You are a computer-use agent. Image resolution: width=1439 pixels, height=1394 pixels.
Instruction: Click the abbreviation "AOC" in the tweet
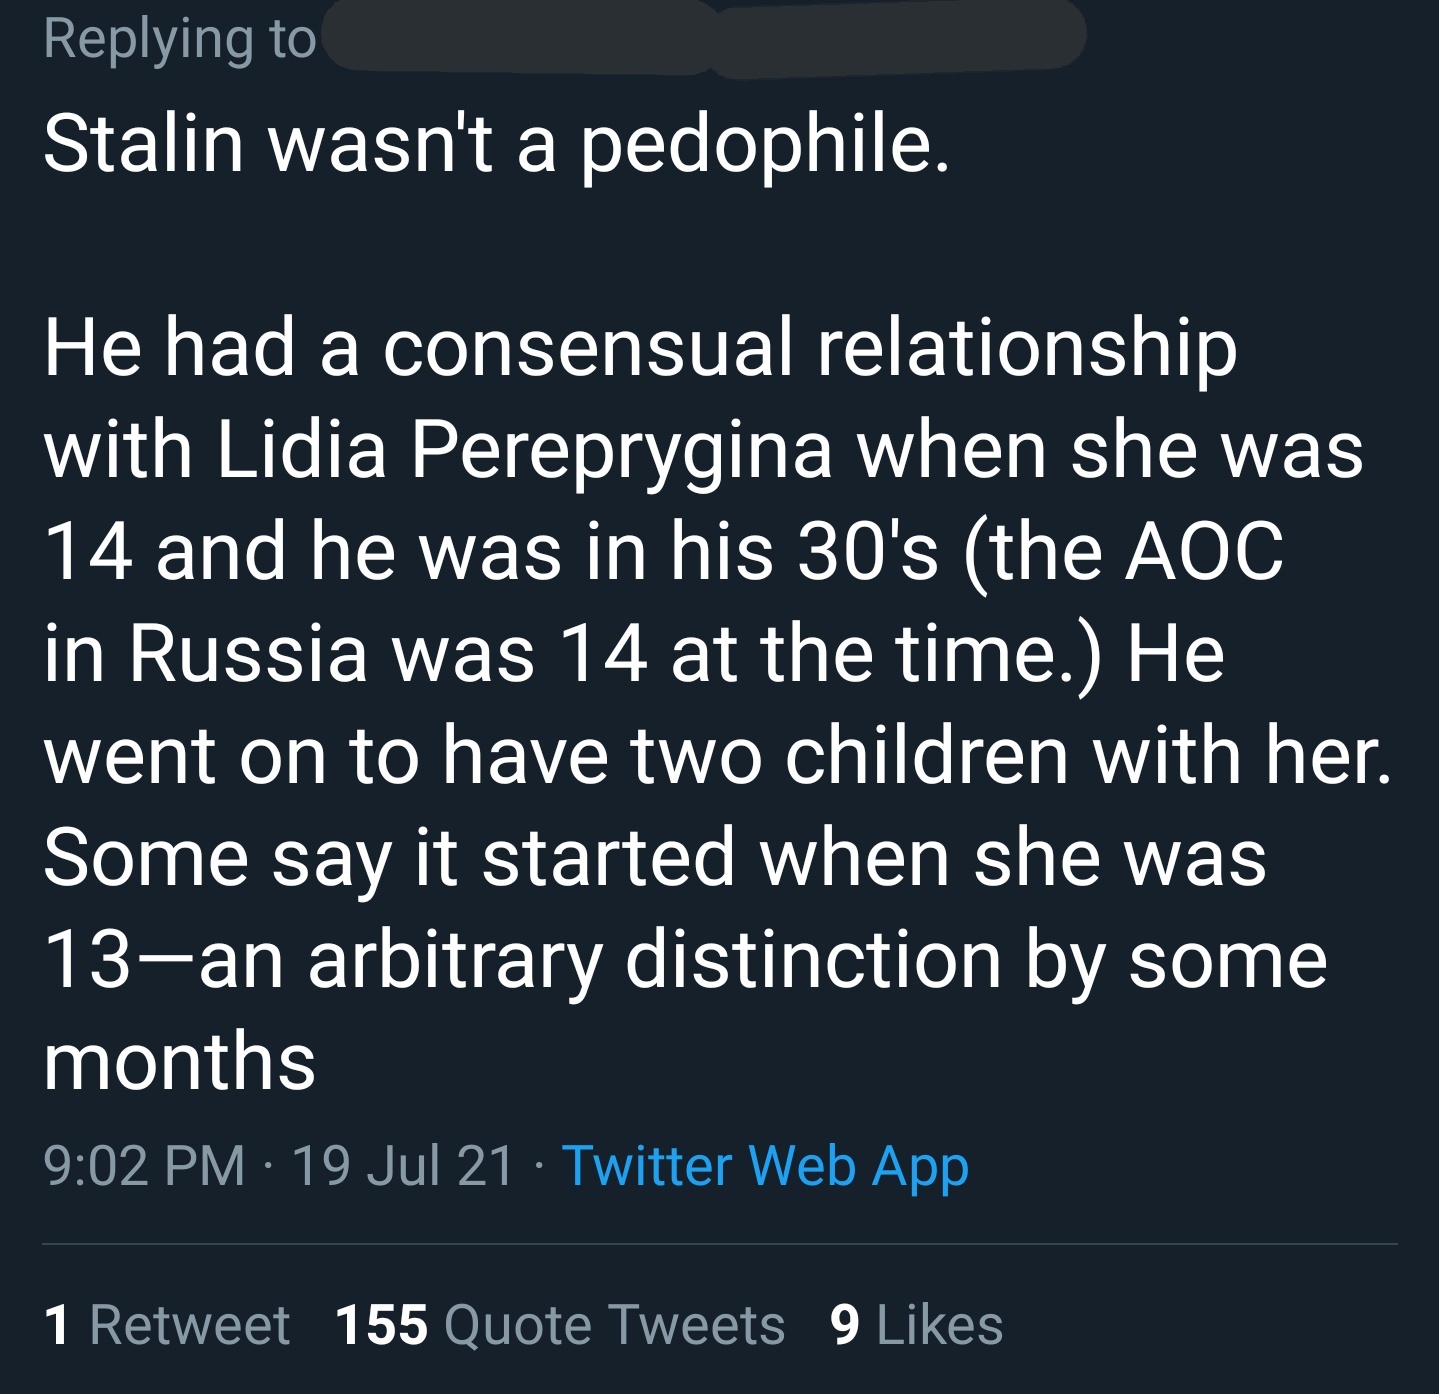coord(1203,551)
